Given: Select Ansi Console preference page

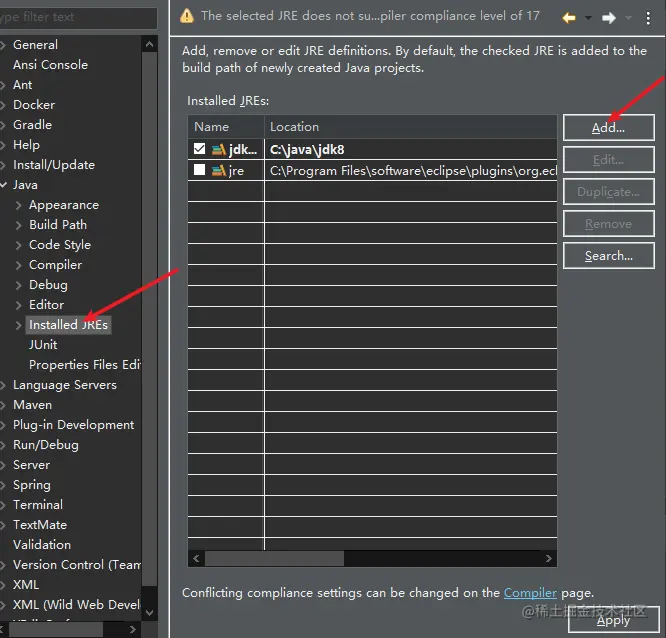Looking at the screenshot, I should click(50, 65).
